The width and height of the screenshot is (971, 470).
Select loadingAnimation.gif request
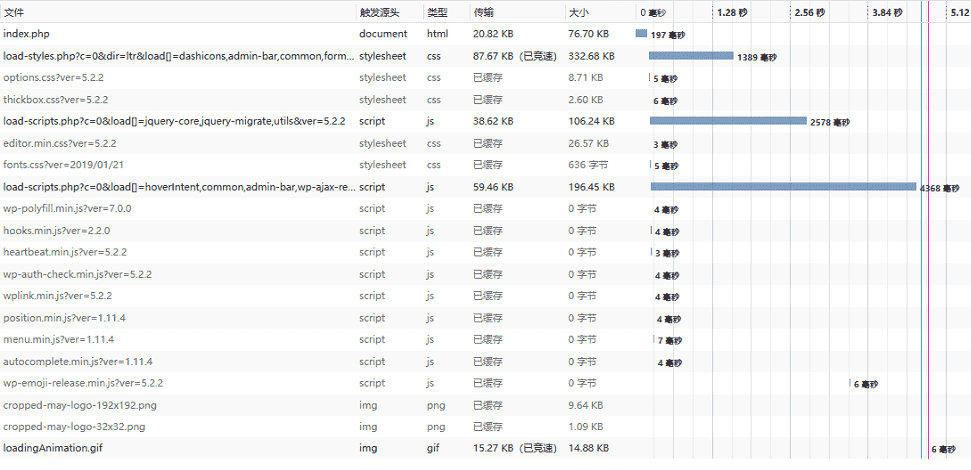486,448
